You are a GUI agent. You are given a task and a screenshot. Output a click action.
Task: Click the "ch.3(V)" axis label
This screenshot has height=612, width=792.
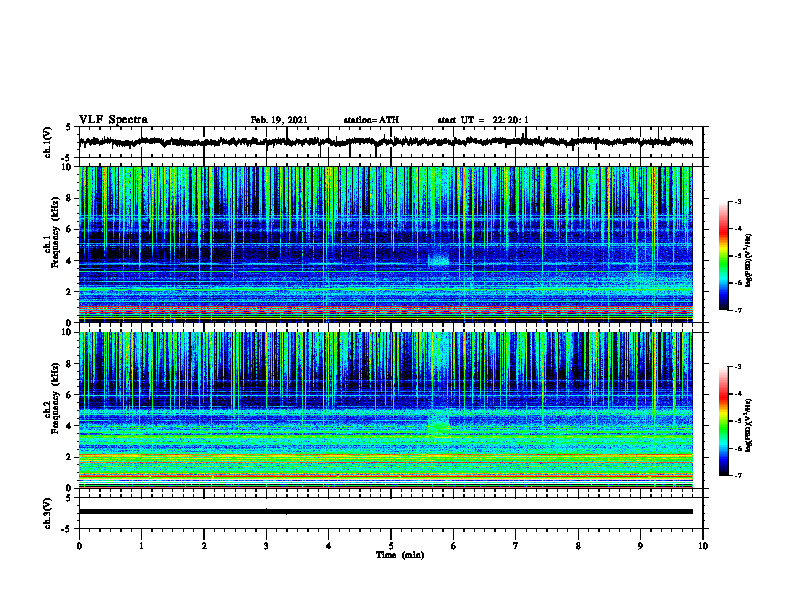pos(48,513)
